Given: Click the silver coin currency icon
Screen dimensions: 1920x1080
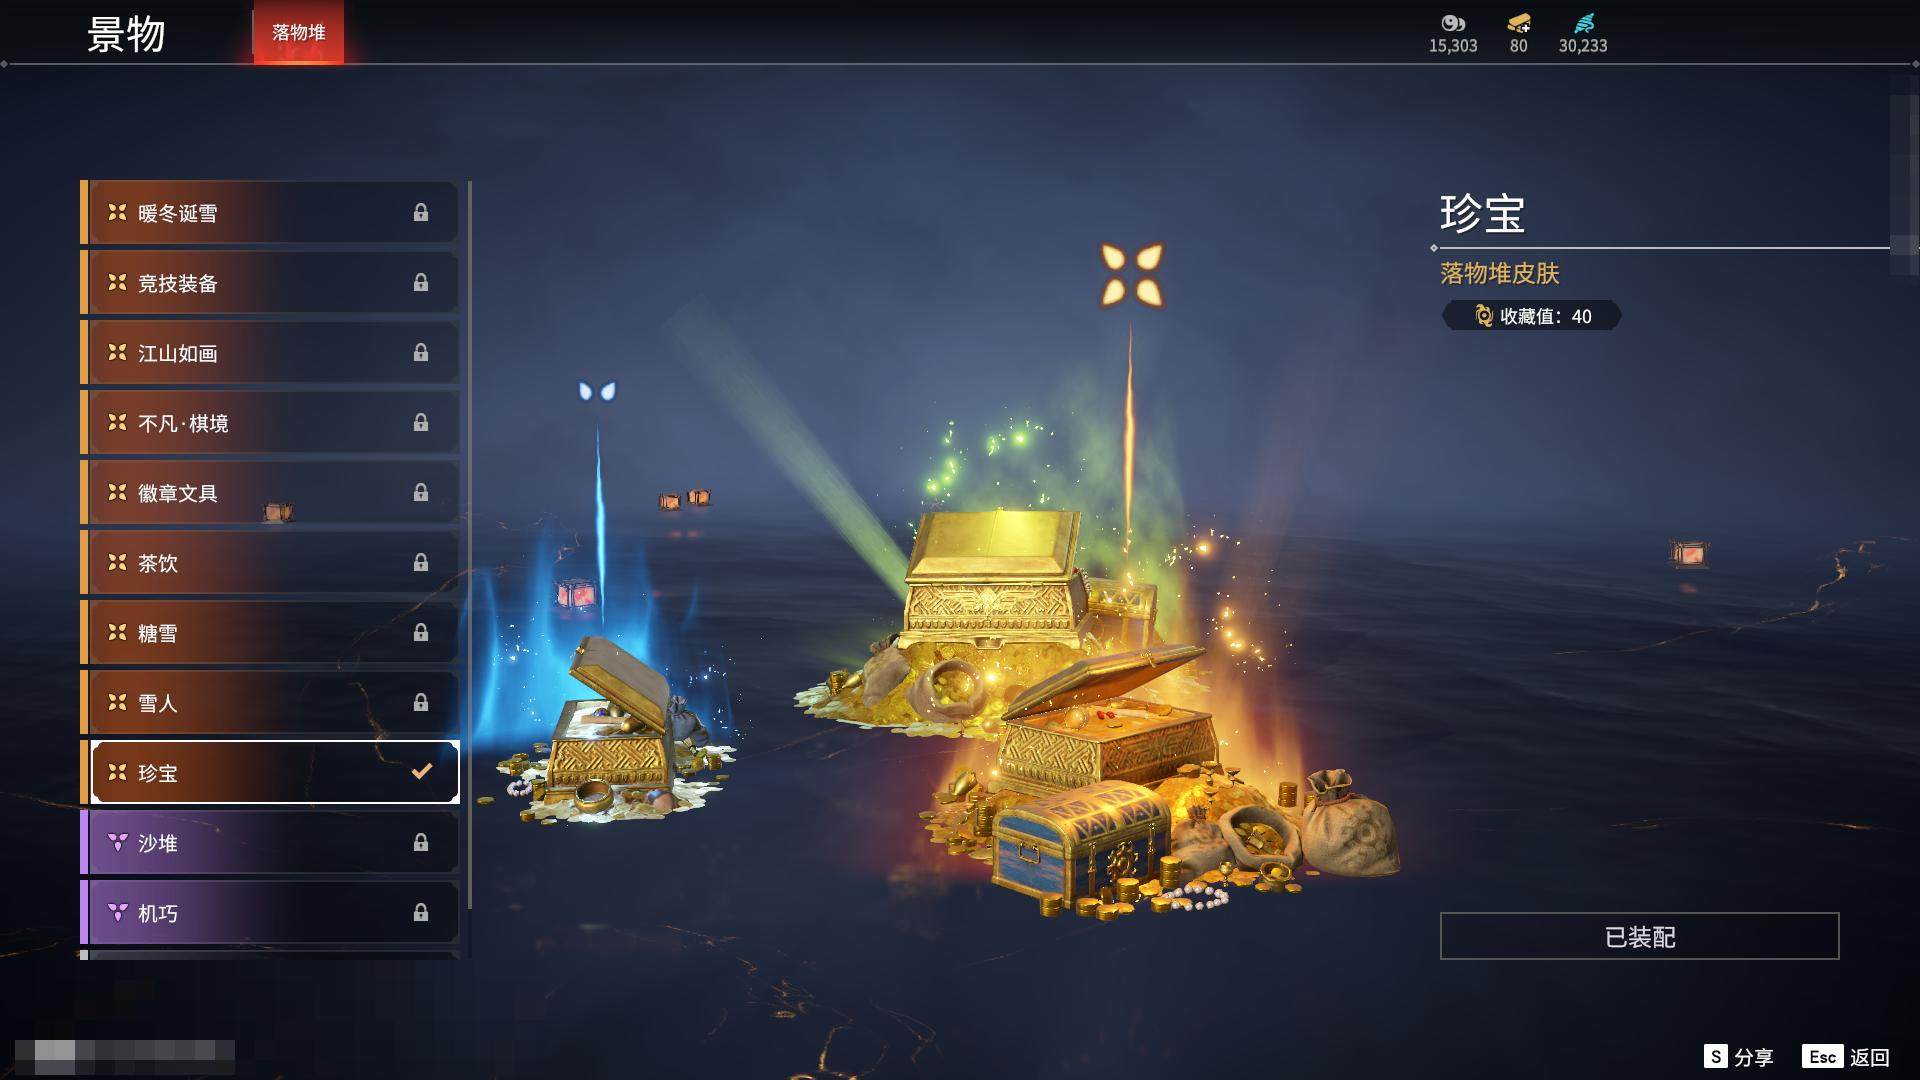Looking at the screenshot, I should (1452, 23).
